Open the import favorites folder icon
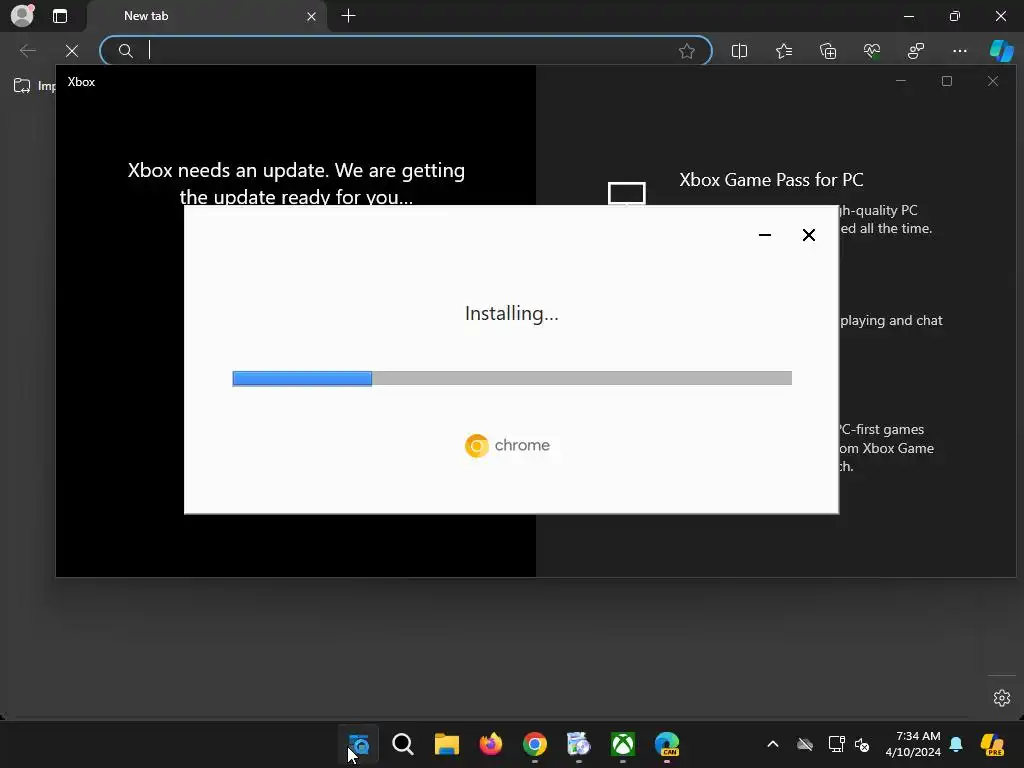The width and height of the screenshot is (1024, 768). pos(22,86)
